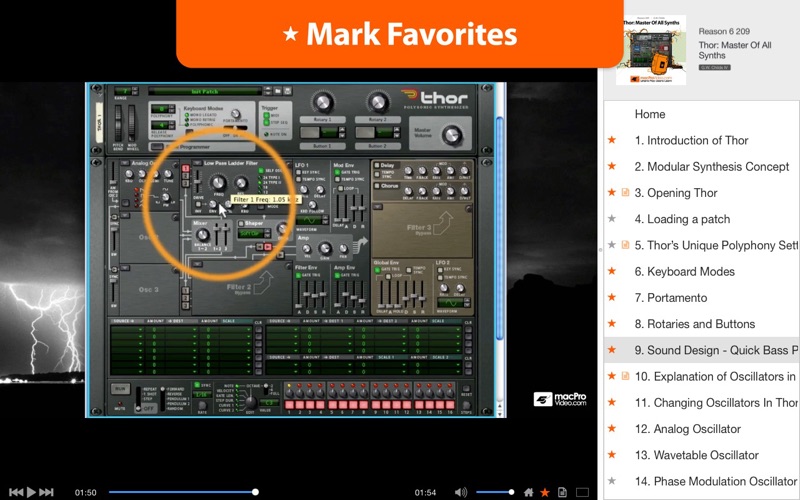Click the total duration 01:54

(x=425, y=492)
